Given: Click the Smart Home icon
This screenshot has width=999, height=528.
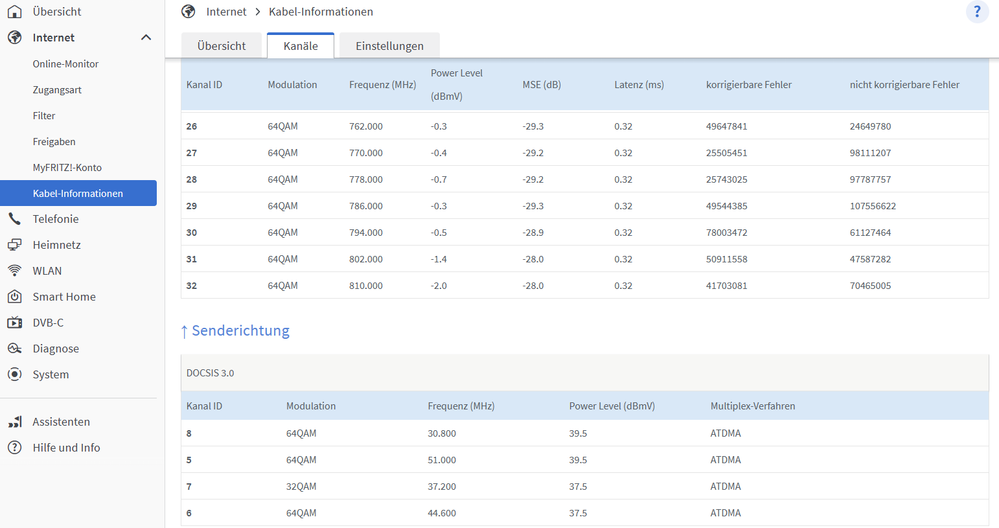Looking at the screenshot, I should tap(14, 297).
